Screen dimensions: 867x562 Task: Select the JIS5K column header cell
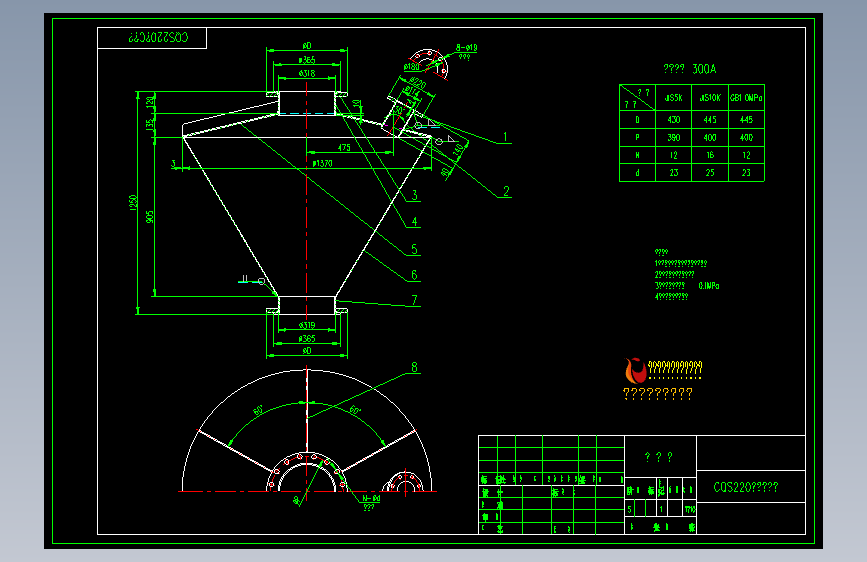(x=673, y=98)
